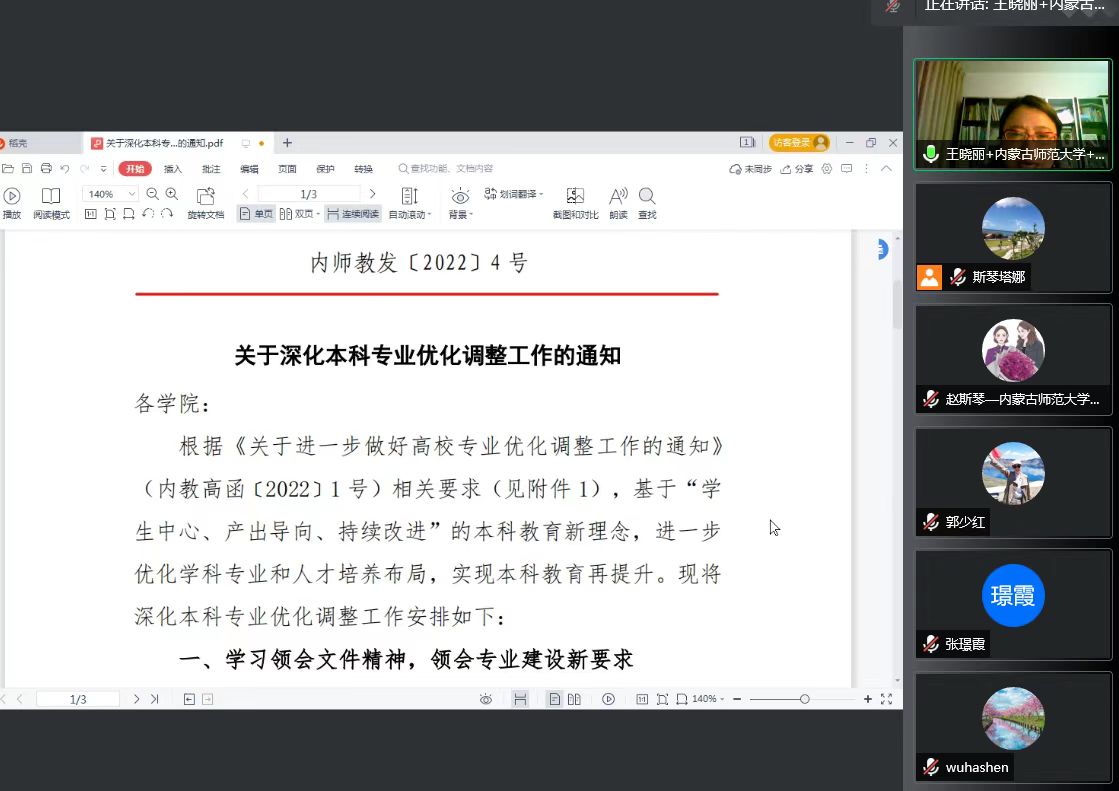Click the Share (分享) button
Viewport: 1119px width, 791px height.
[797, 169]
